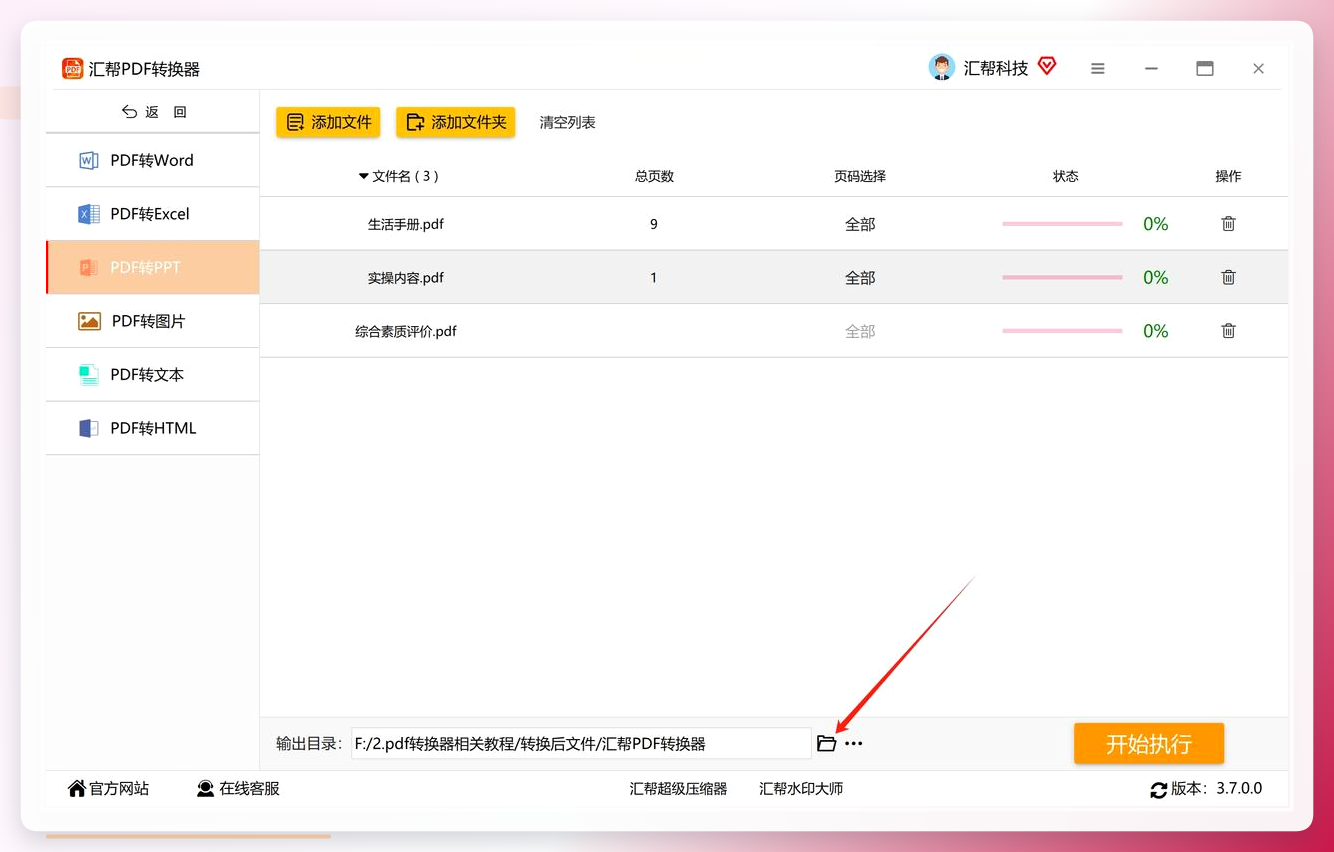Click progress bar of 综合素质评价.pdf
1334x852 pixels.
click(x=1062, y=330)
